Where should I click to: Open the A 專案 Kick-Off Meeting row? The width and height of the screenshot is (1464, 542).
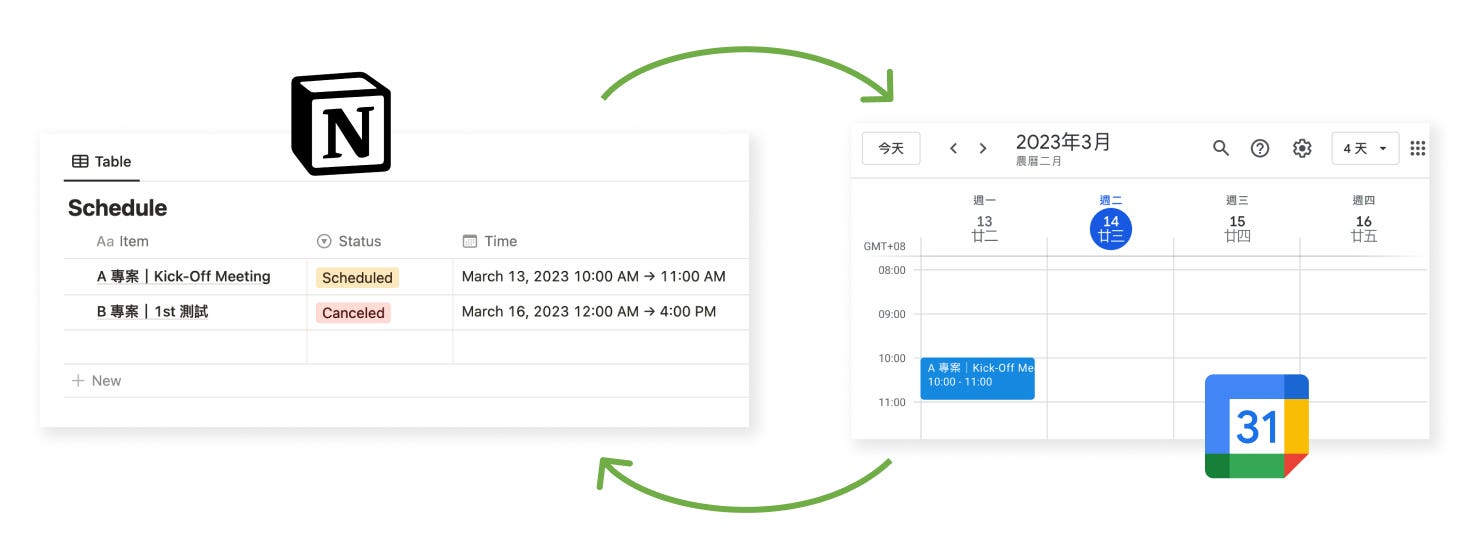(x=184, y=276)
